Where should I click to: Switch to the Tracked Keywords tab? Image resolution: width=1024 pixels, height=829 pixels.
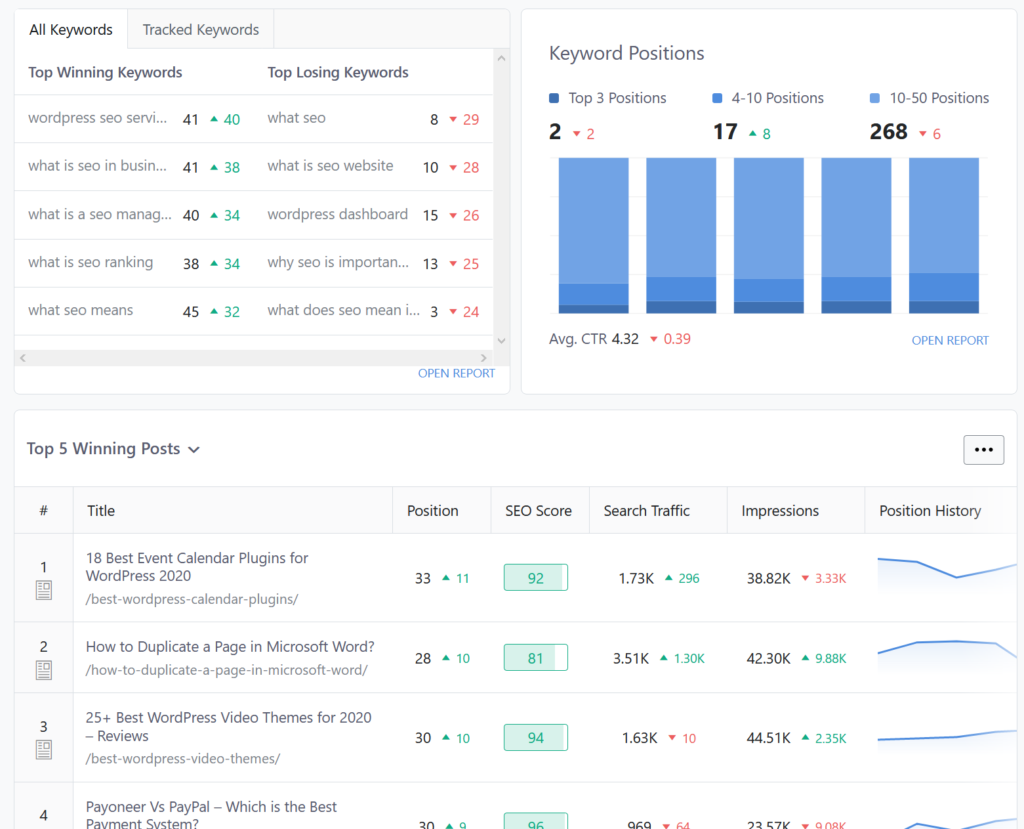[x=200, y=29]
